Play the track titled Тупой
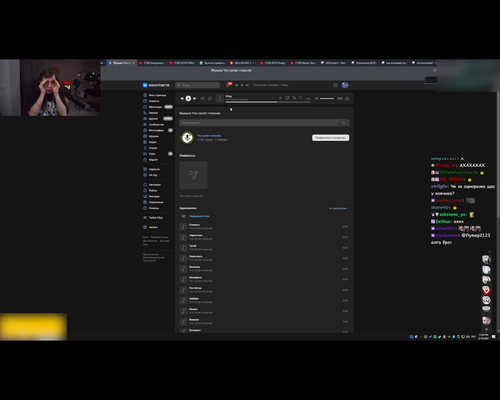The image size is (500, 400). [264, 248]
